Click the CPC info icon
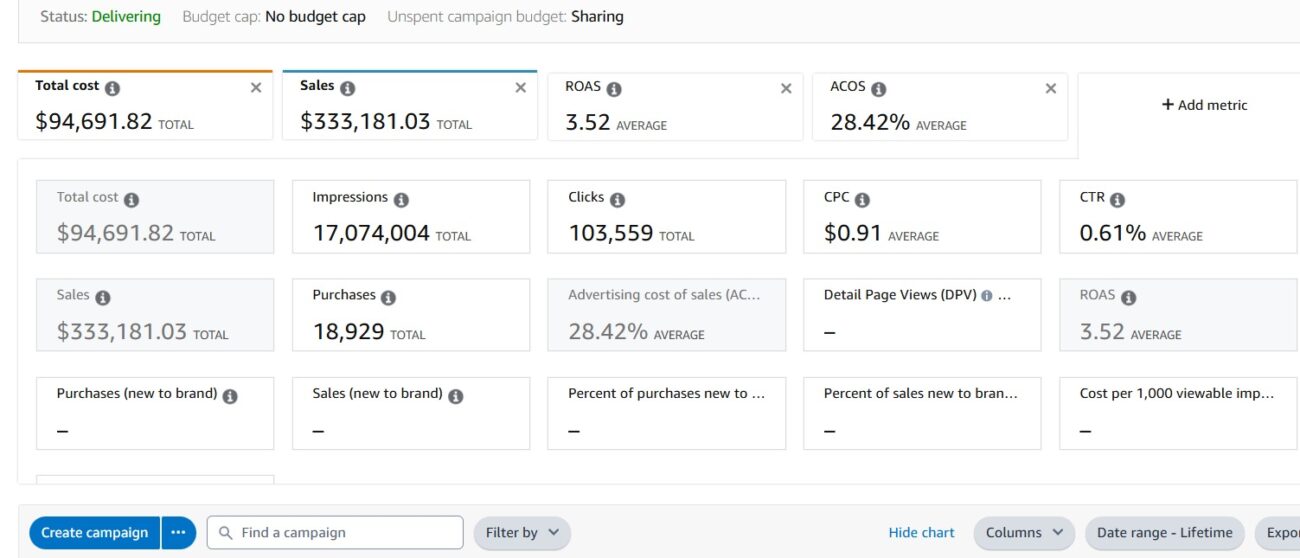The image size is (1300, 558). click(x=862, y=200)
